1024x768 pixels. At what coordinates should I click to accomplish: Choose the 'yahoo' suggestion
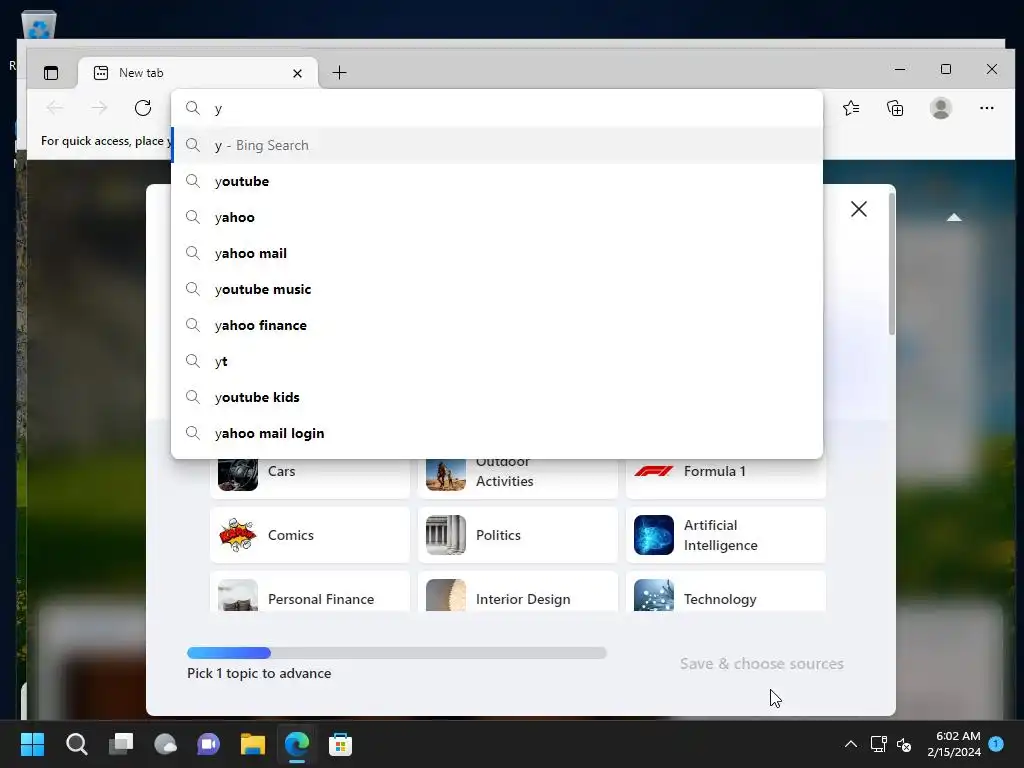click(x=497, y=217)
